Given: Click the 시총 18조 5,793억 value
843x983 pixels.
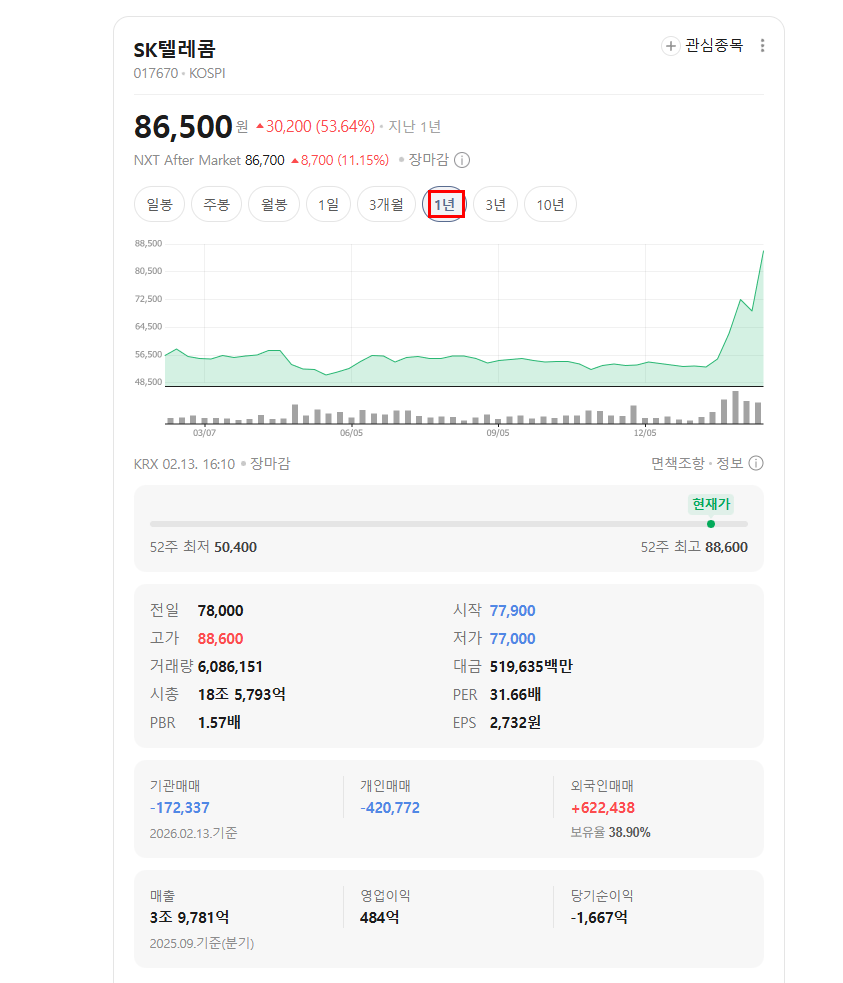Looking at the screenshot, I should (x=242, y=695).
